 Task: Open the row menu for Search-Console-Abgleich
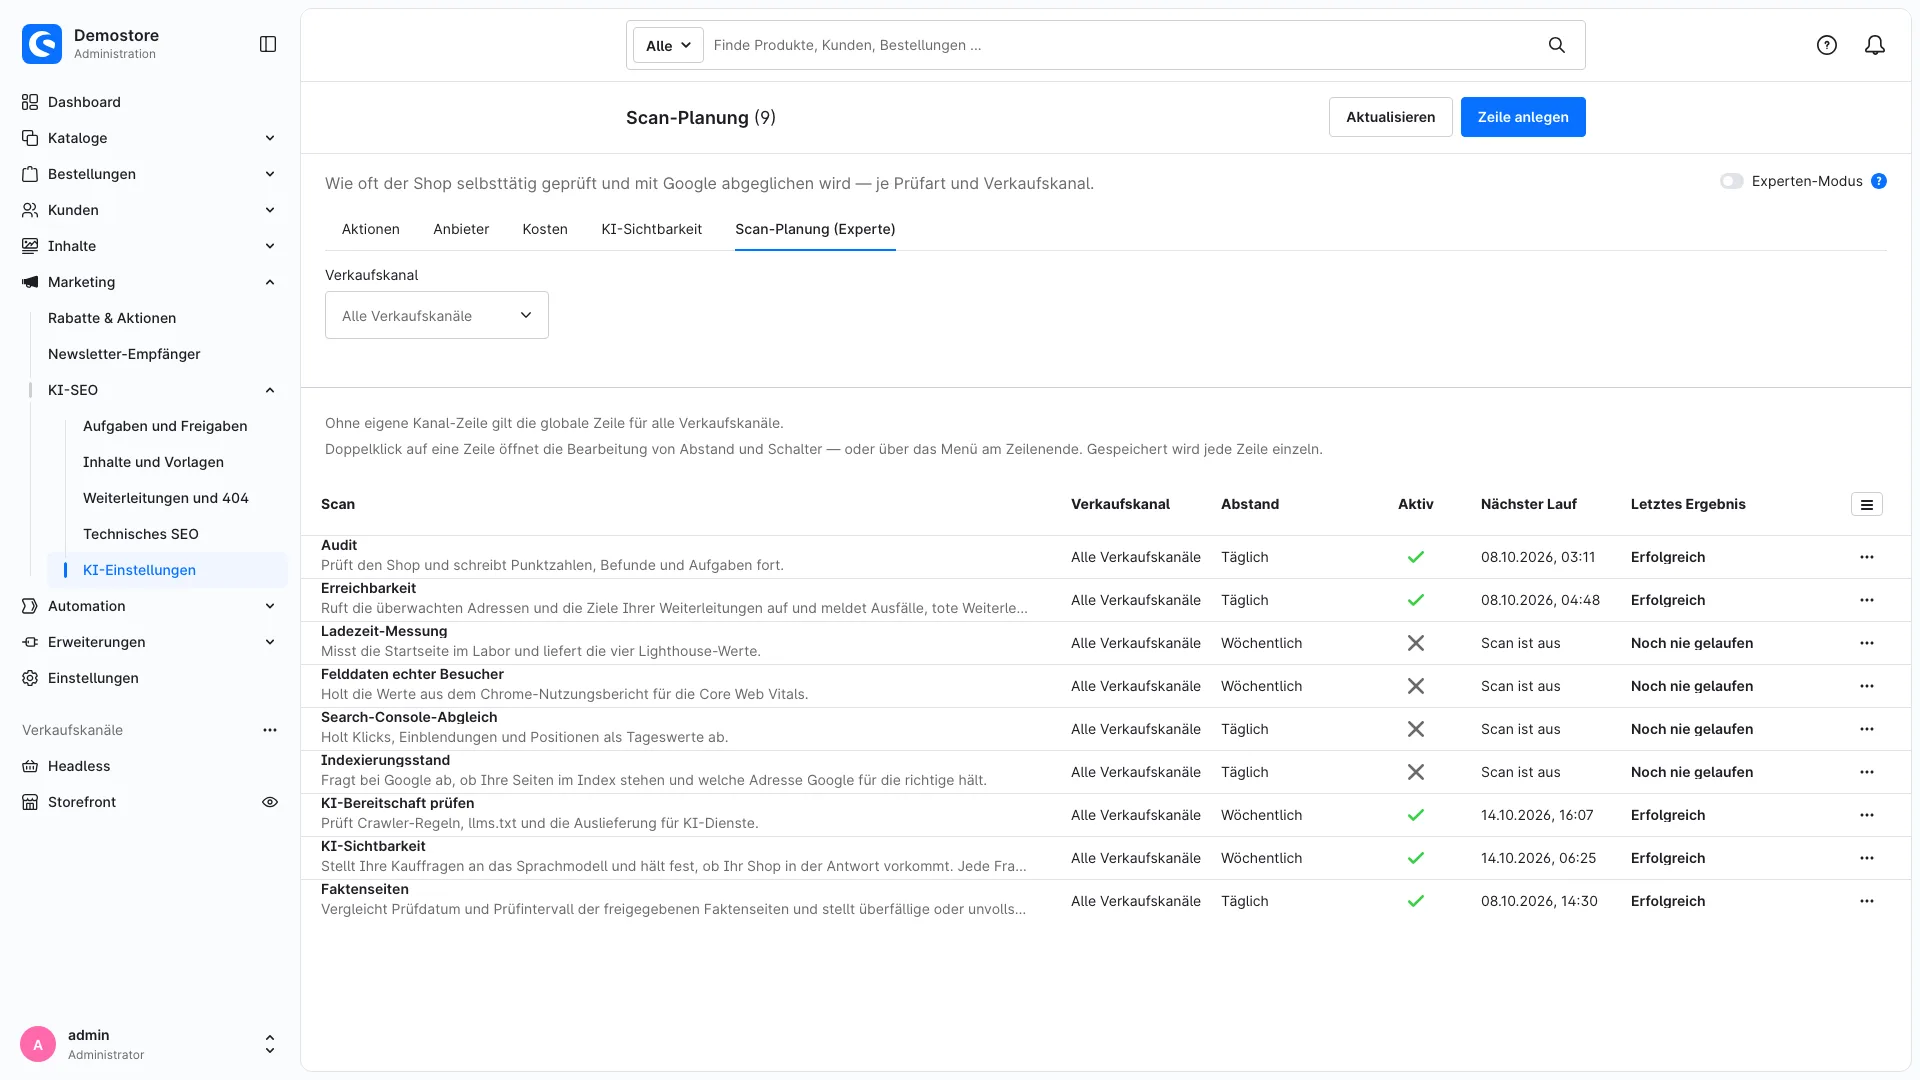[x=1867, y=729]
